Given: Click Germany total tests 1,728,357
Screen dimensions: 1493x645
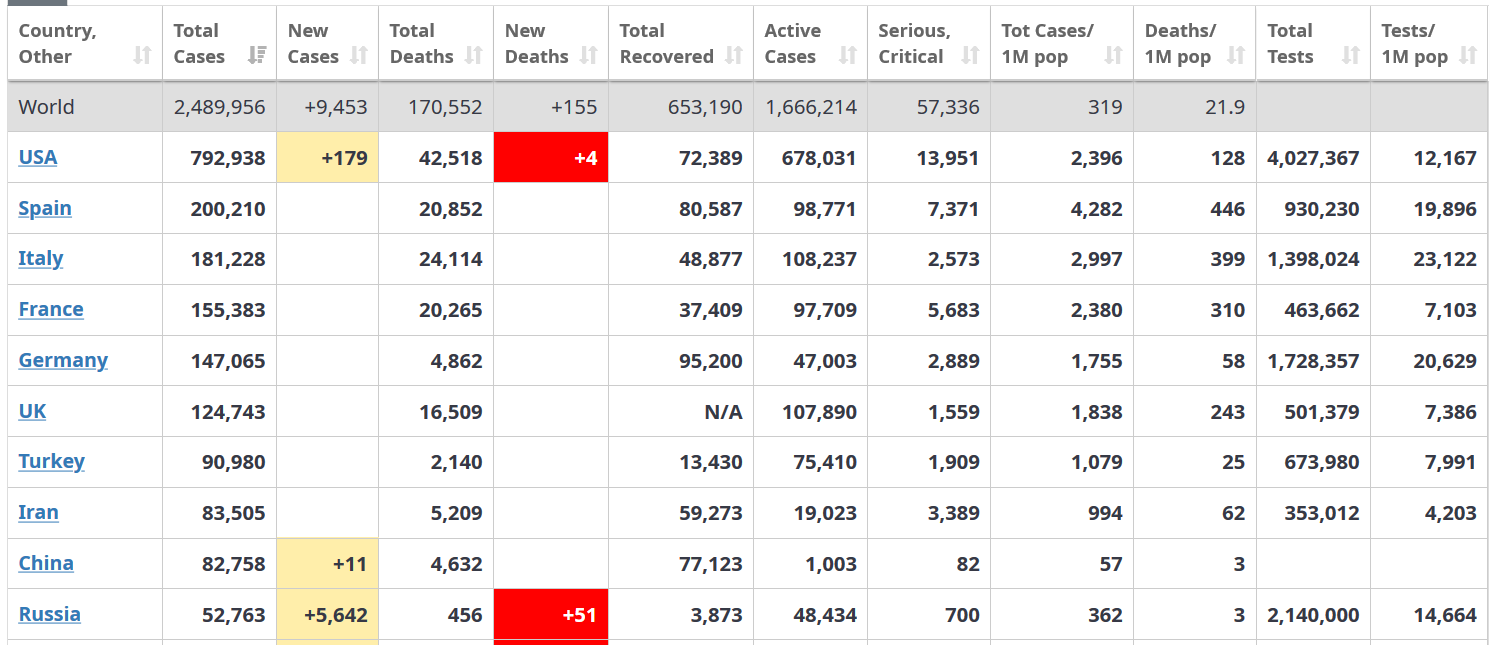Looking at the screenshot, I should tap(1313, 361).
